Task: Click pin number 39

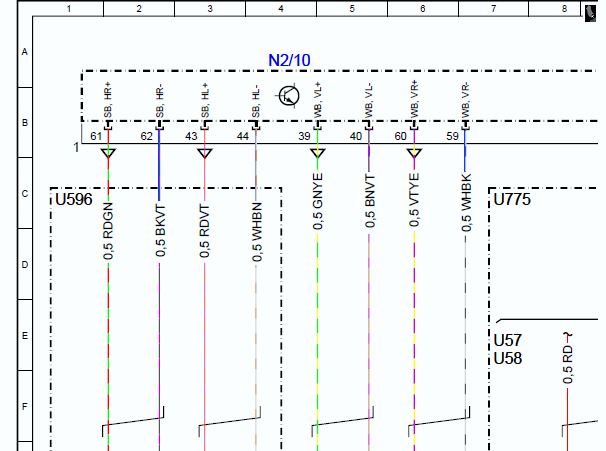Action: (305, 136)
